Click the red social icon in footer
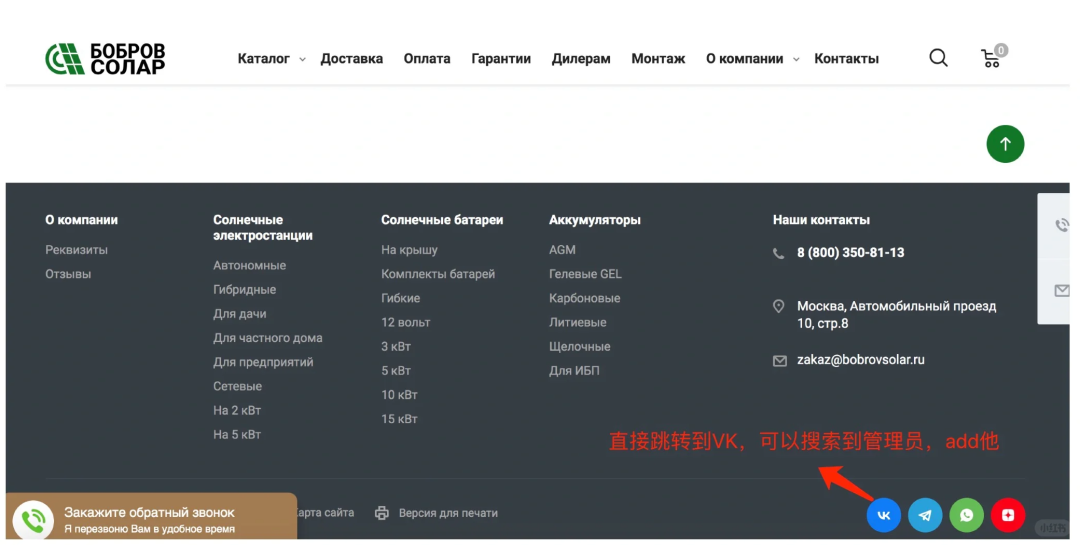 pyautogui.click(x=1008, y=515)
